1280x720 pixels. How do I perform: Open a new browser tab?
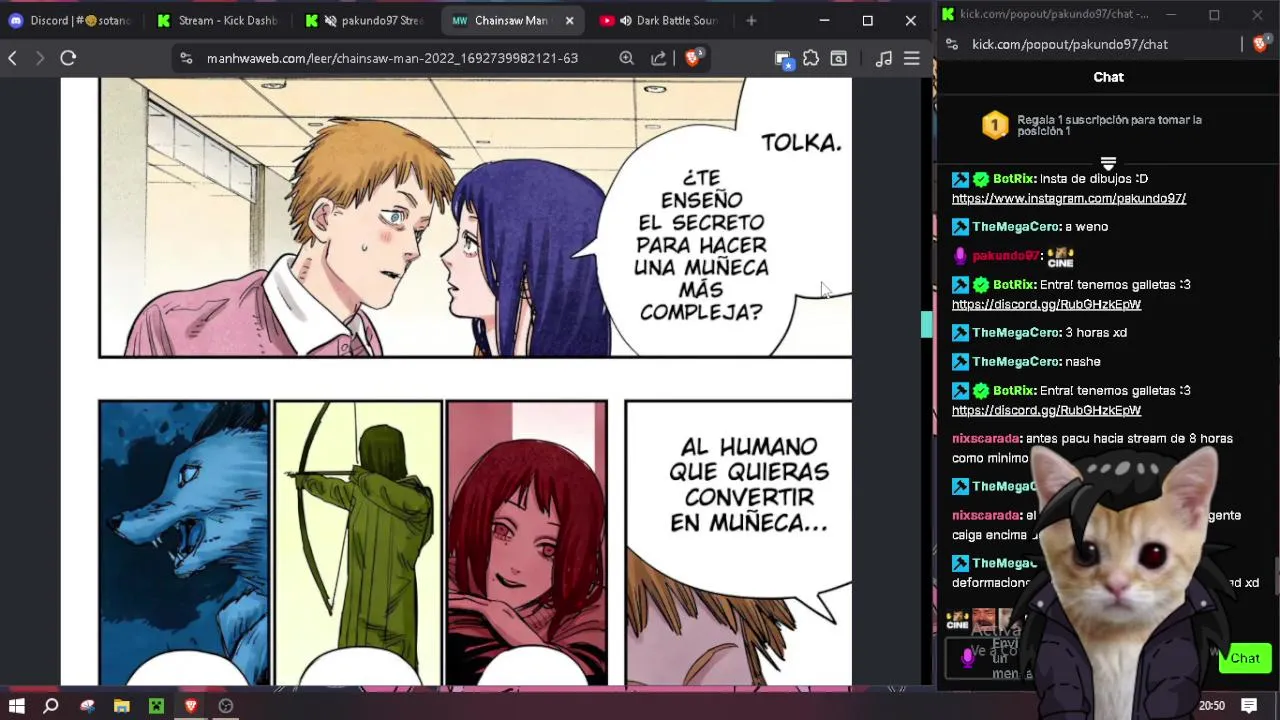pyautogui.click(x=751, y=20)
